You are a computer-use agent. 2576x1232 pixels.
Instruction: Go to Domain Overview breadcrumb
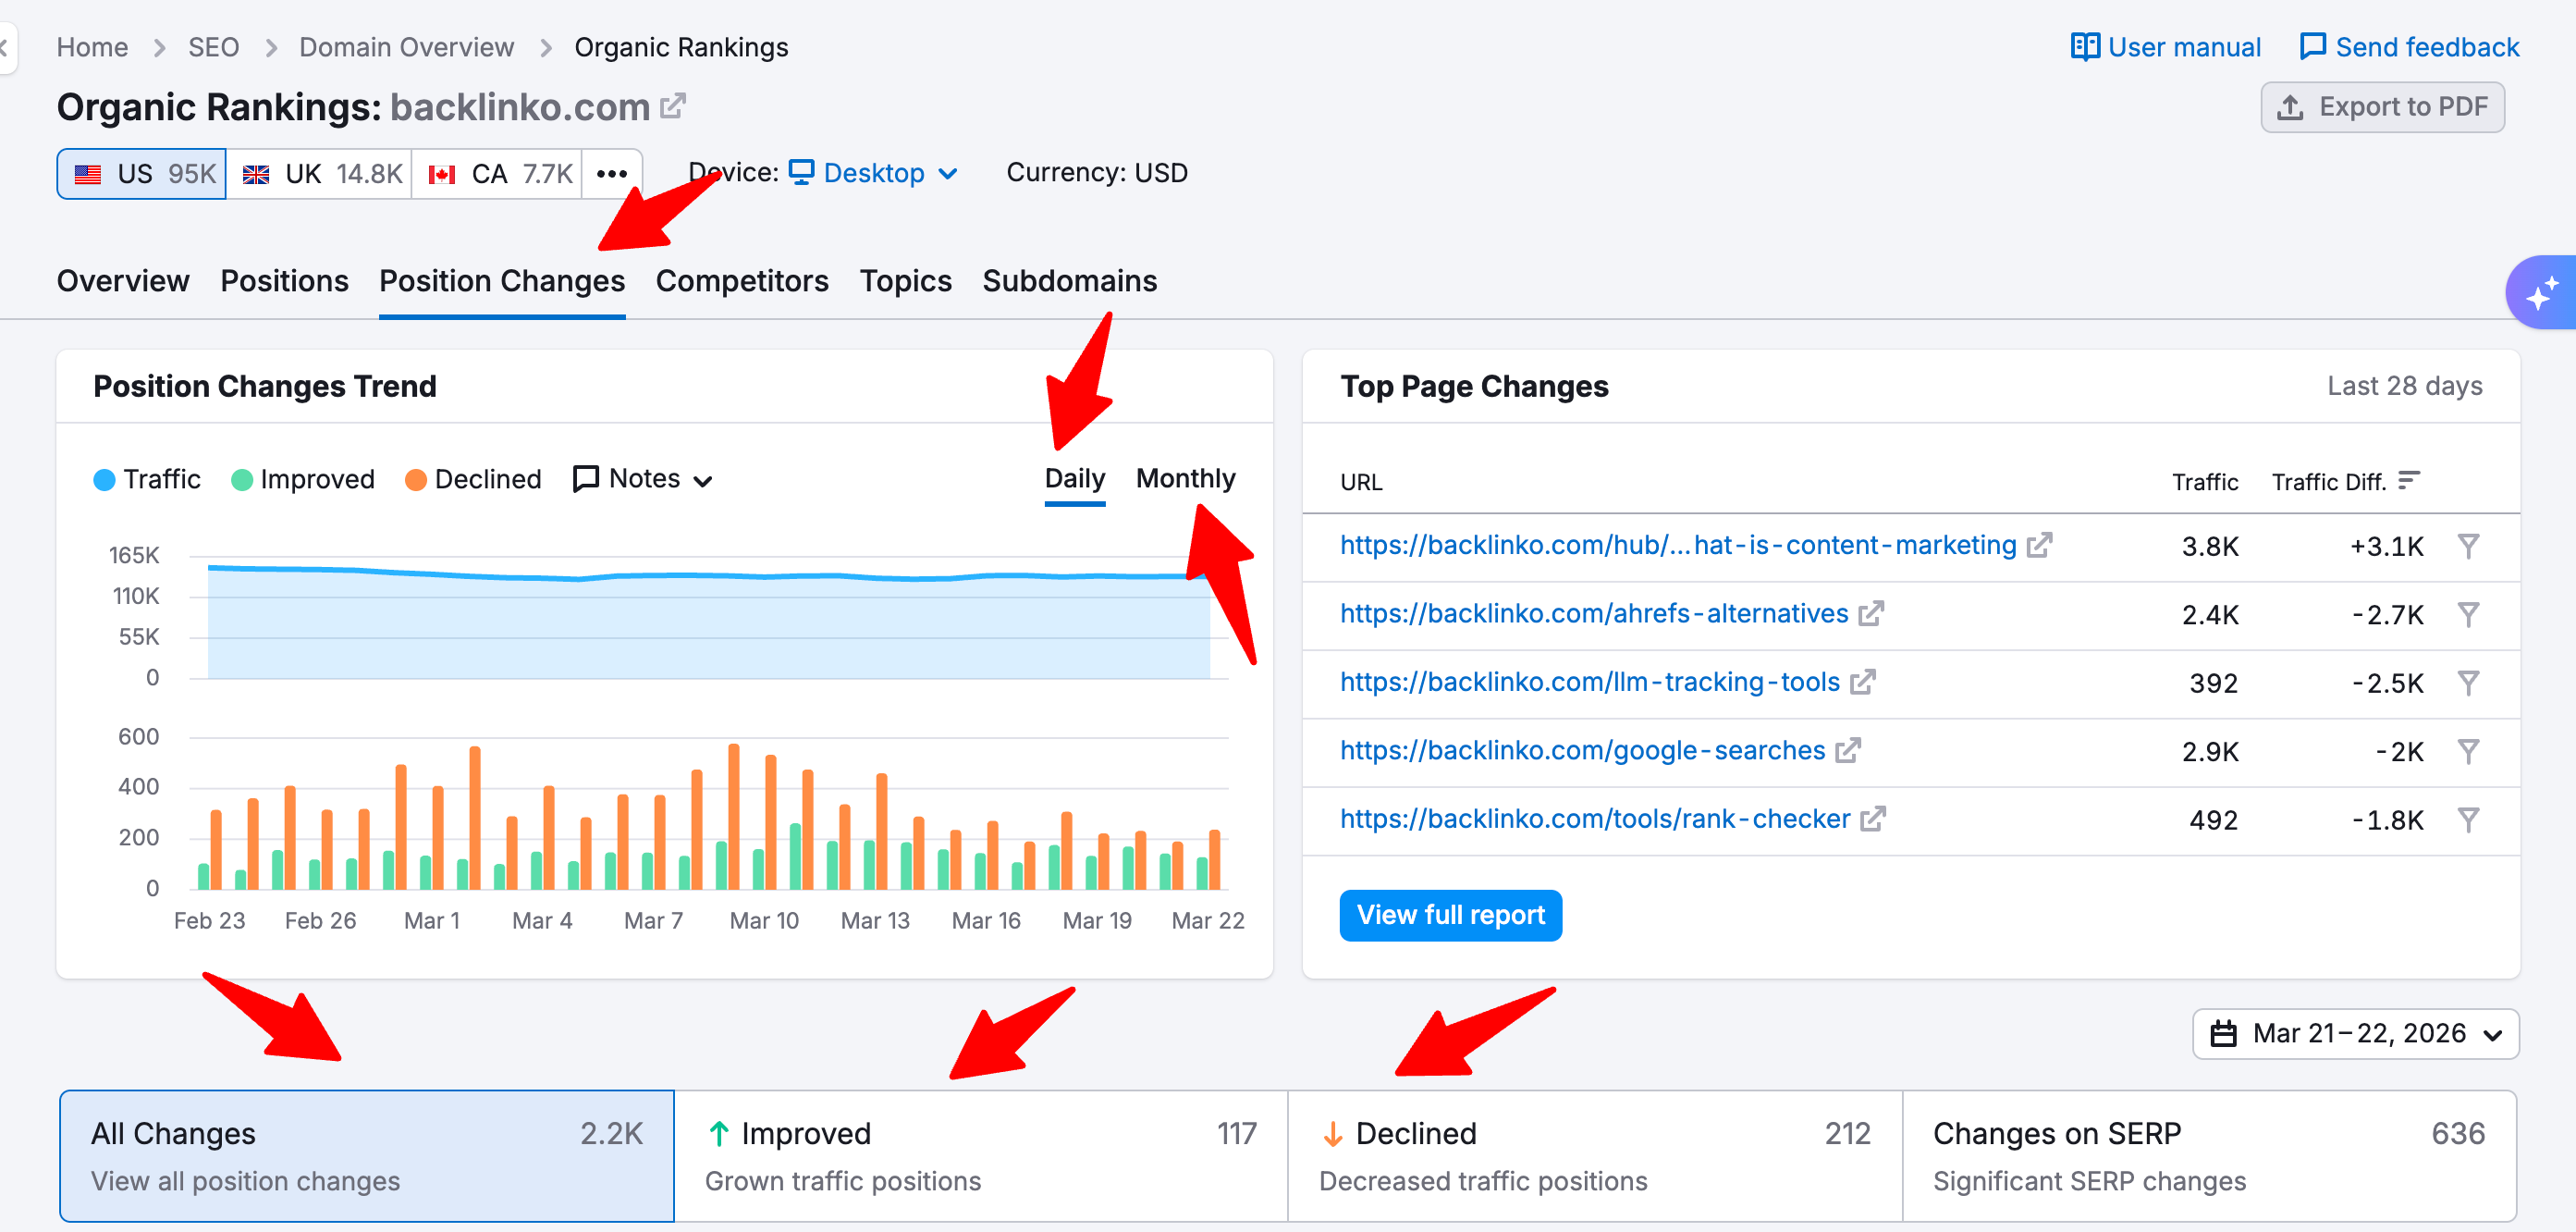tap(406, 47)
